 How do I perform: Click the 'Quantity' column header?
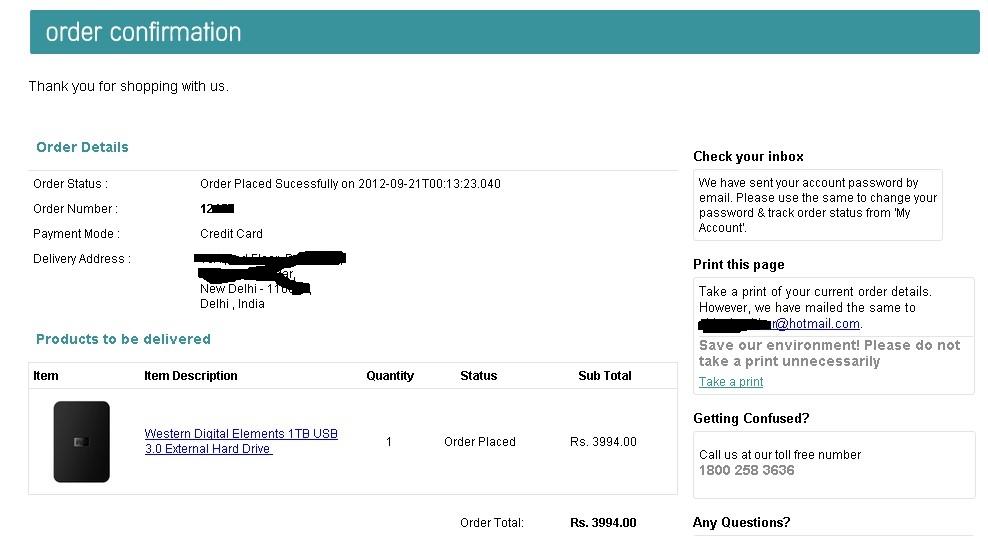pyautogui.click(x=390, y=375)
